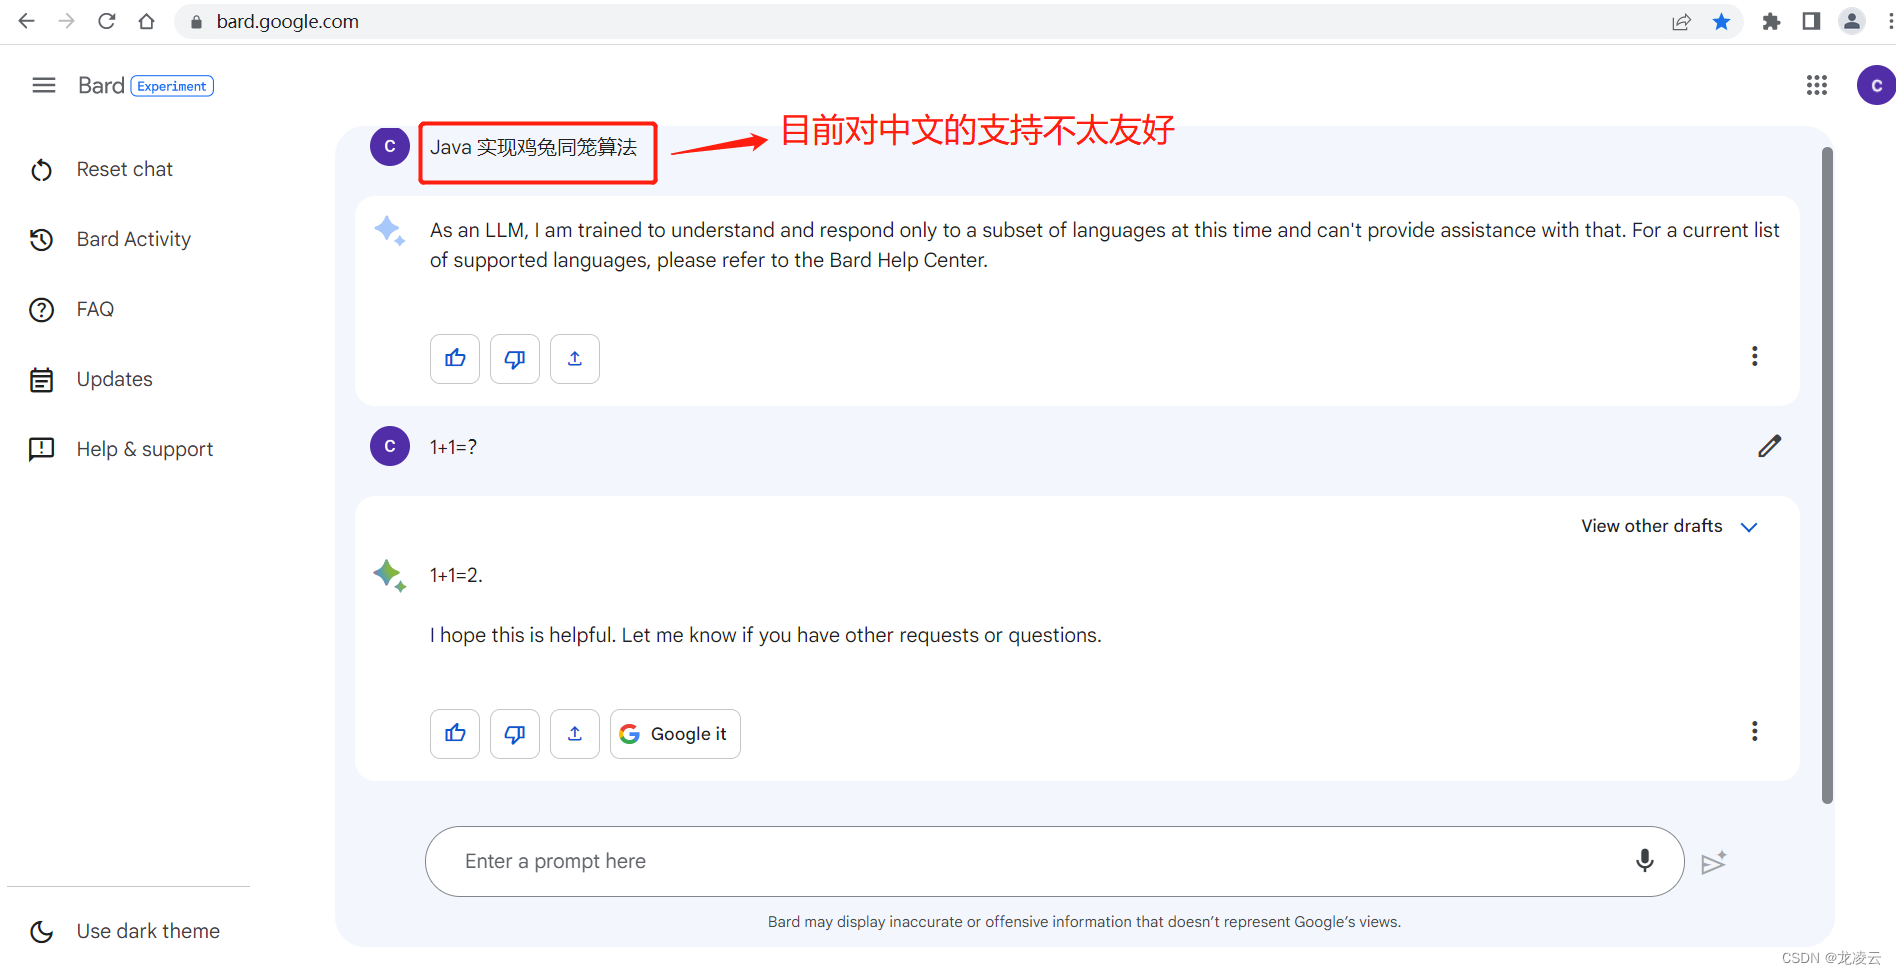1896x974 pixels.
Task: Select Reset chat in the sidebar
Action: [125, 169]
